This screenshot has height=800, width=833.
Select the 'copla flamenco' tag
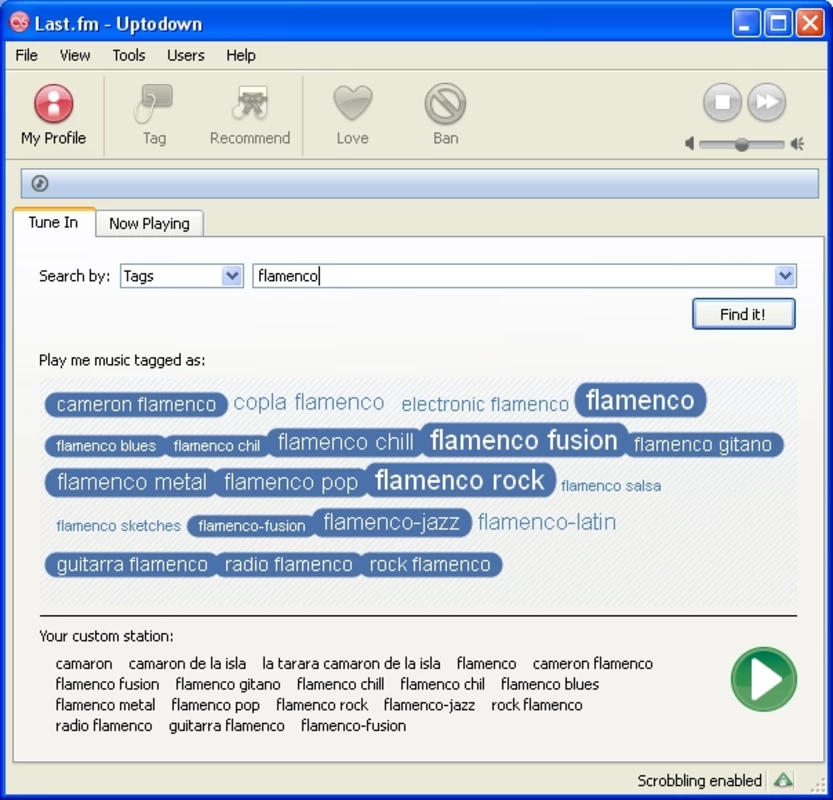point(309,402)
